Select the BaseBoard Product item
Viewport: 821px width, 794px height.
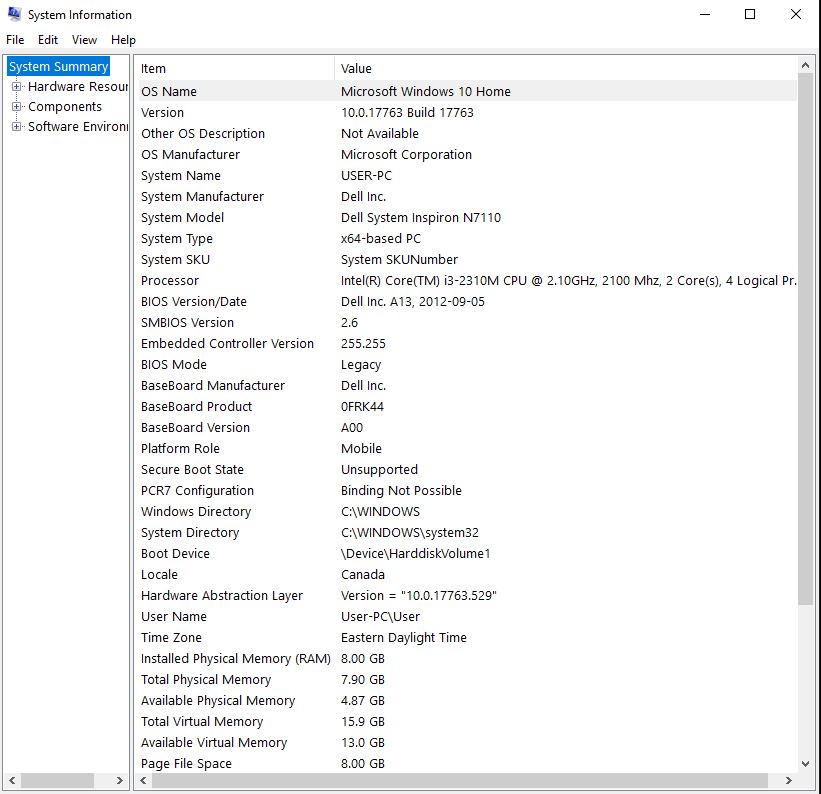[x=196, y=406]
